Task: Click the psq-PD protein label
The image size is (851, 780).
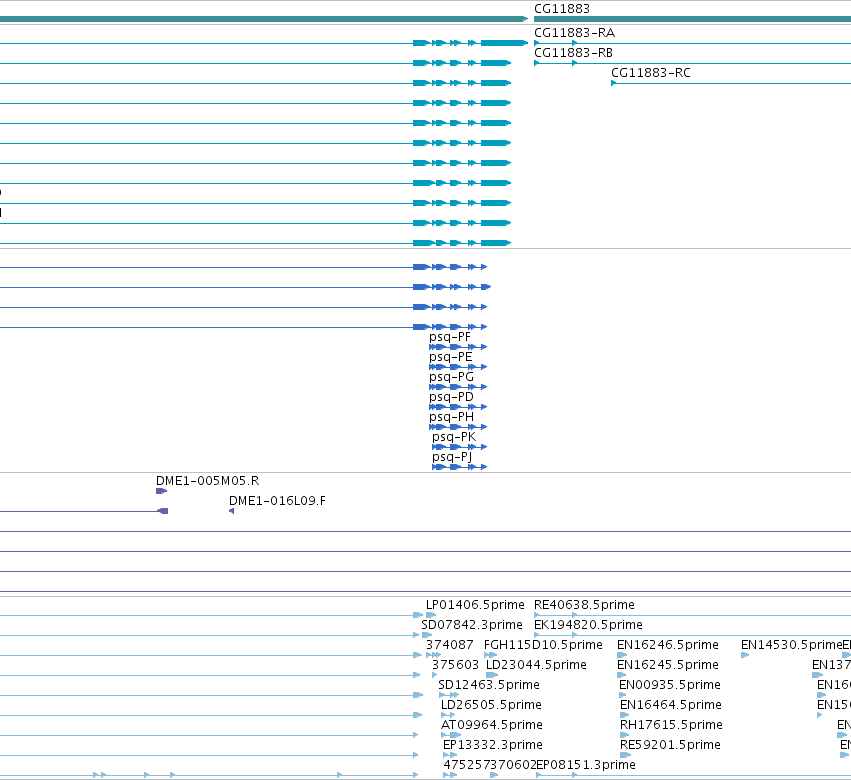Action: coord(451,397)
